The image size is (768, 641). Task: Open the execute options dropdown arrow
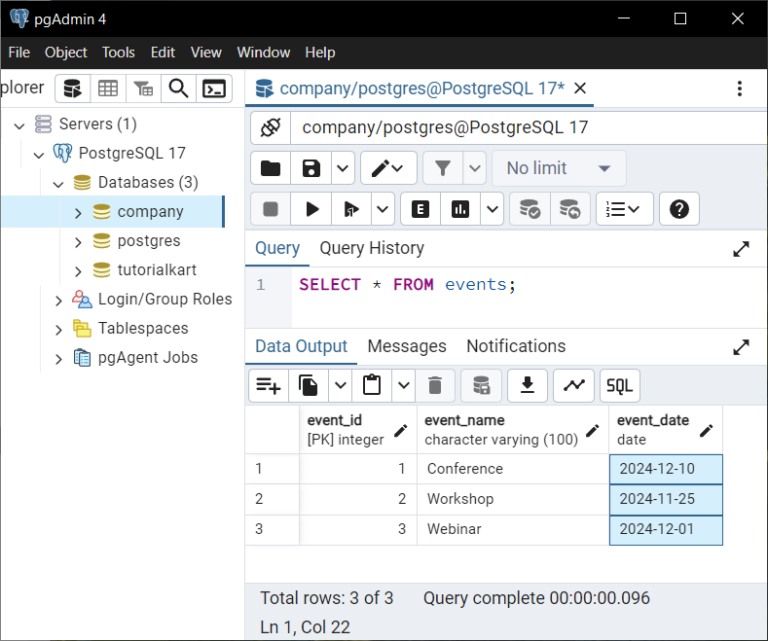click(383, 209)
